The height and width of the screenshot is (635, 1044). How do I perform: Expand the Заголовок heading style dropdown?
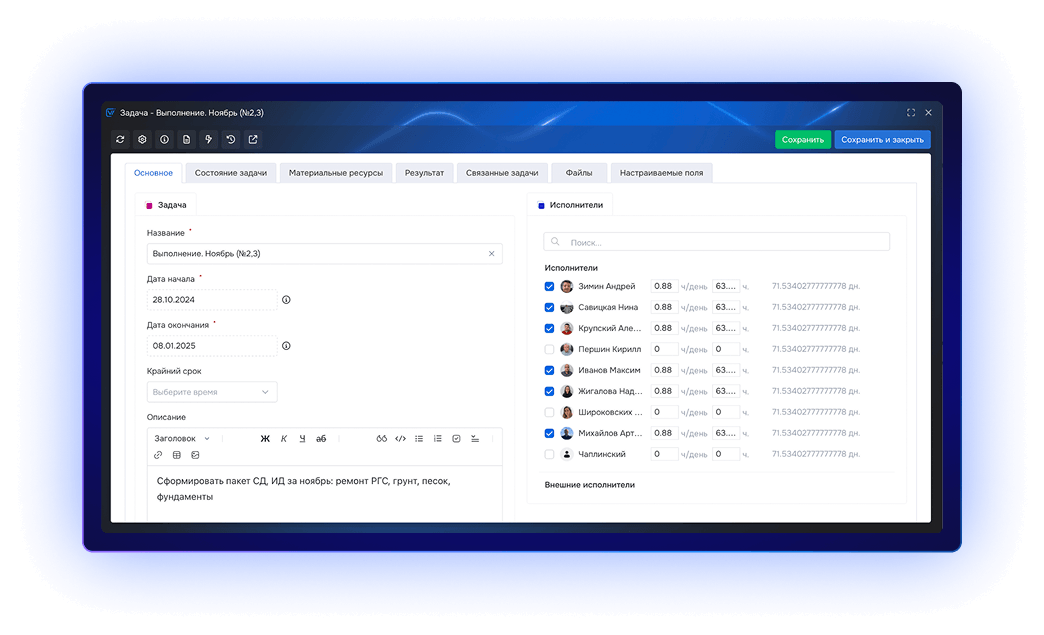coord(182,439)
